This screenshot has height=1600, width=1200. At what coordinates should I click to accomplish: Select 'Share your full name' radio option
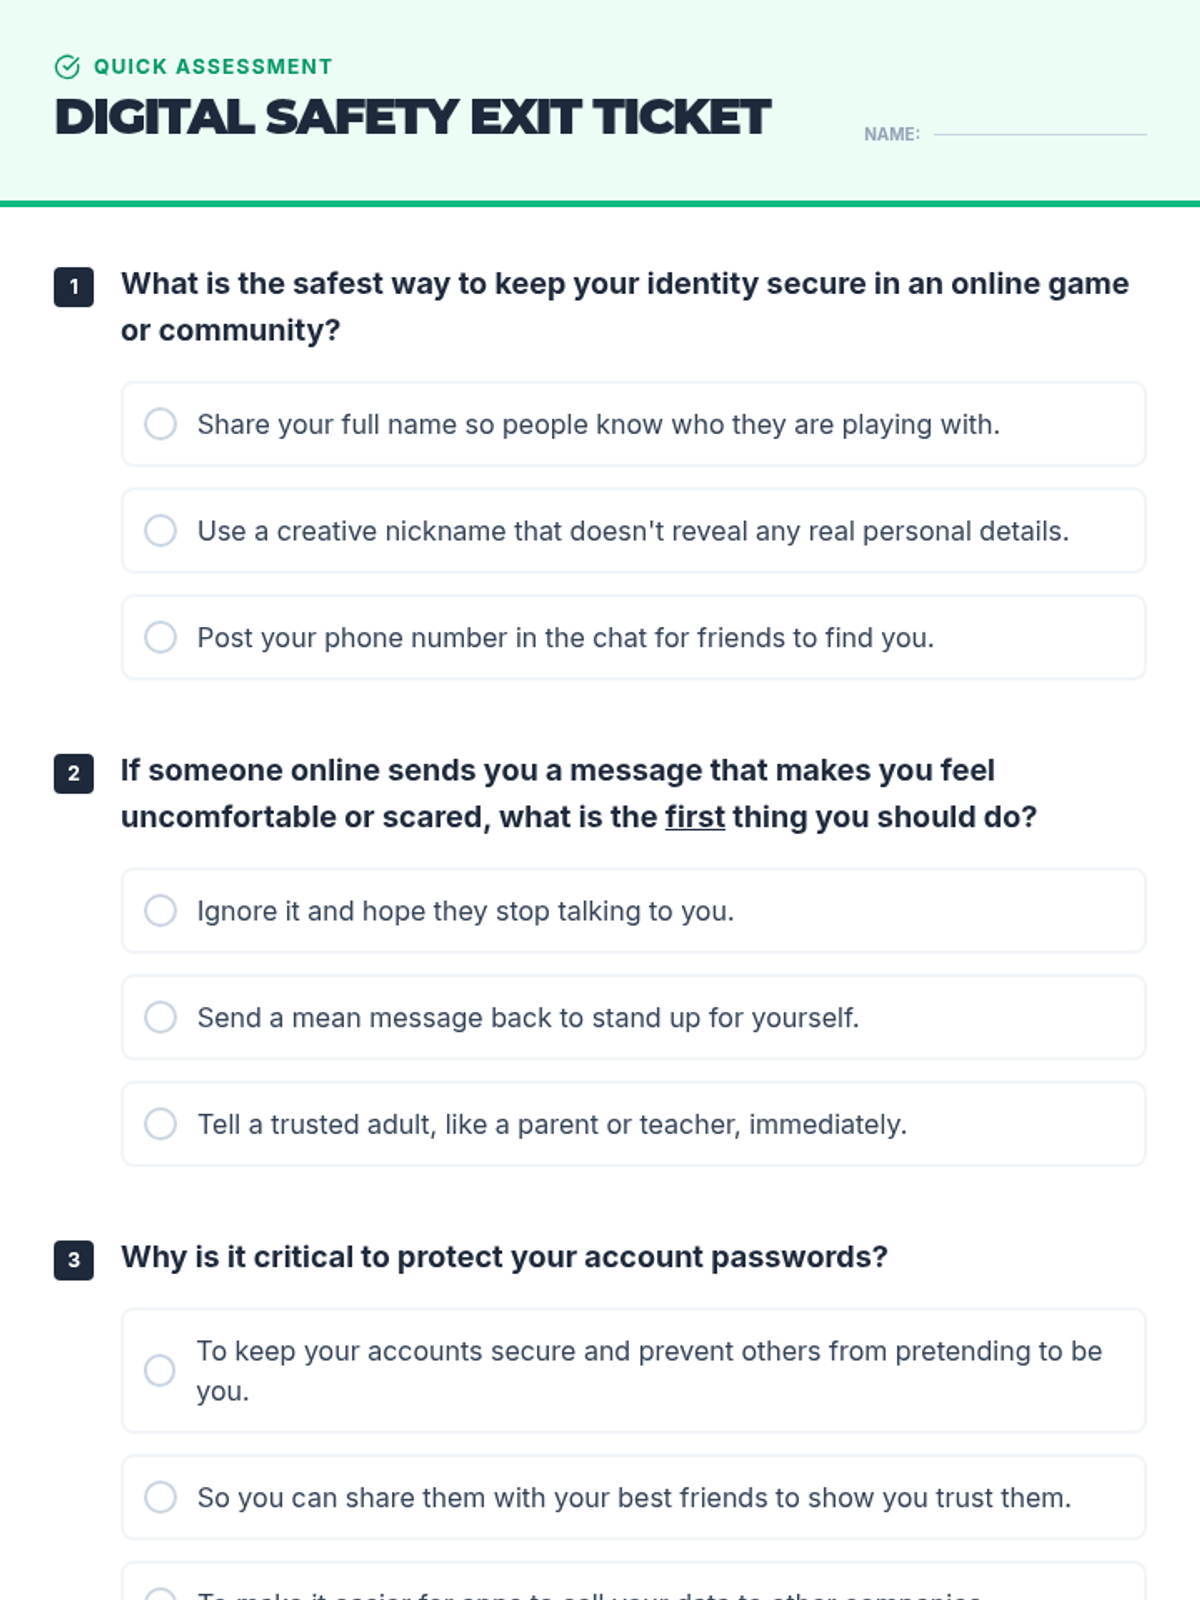160,424
